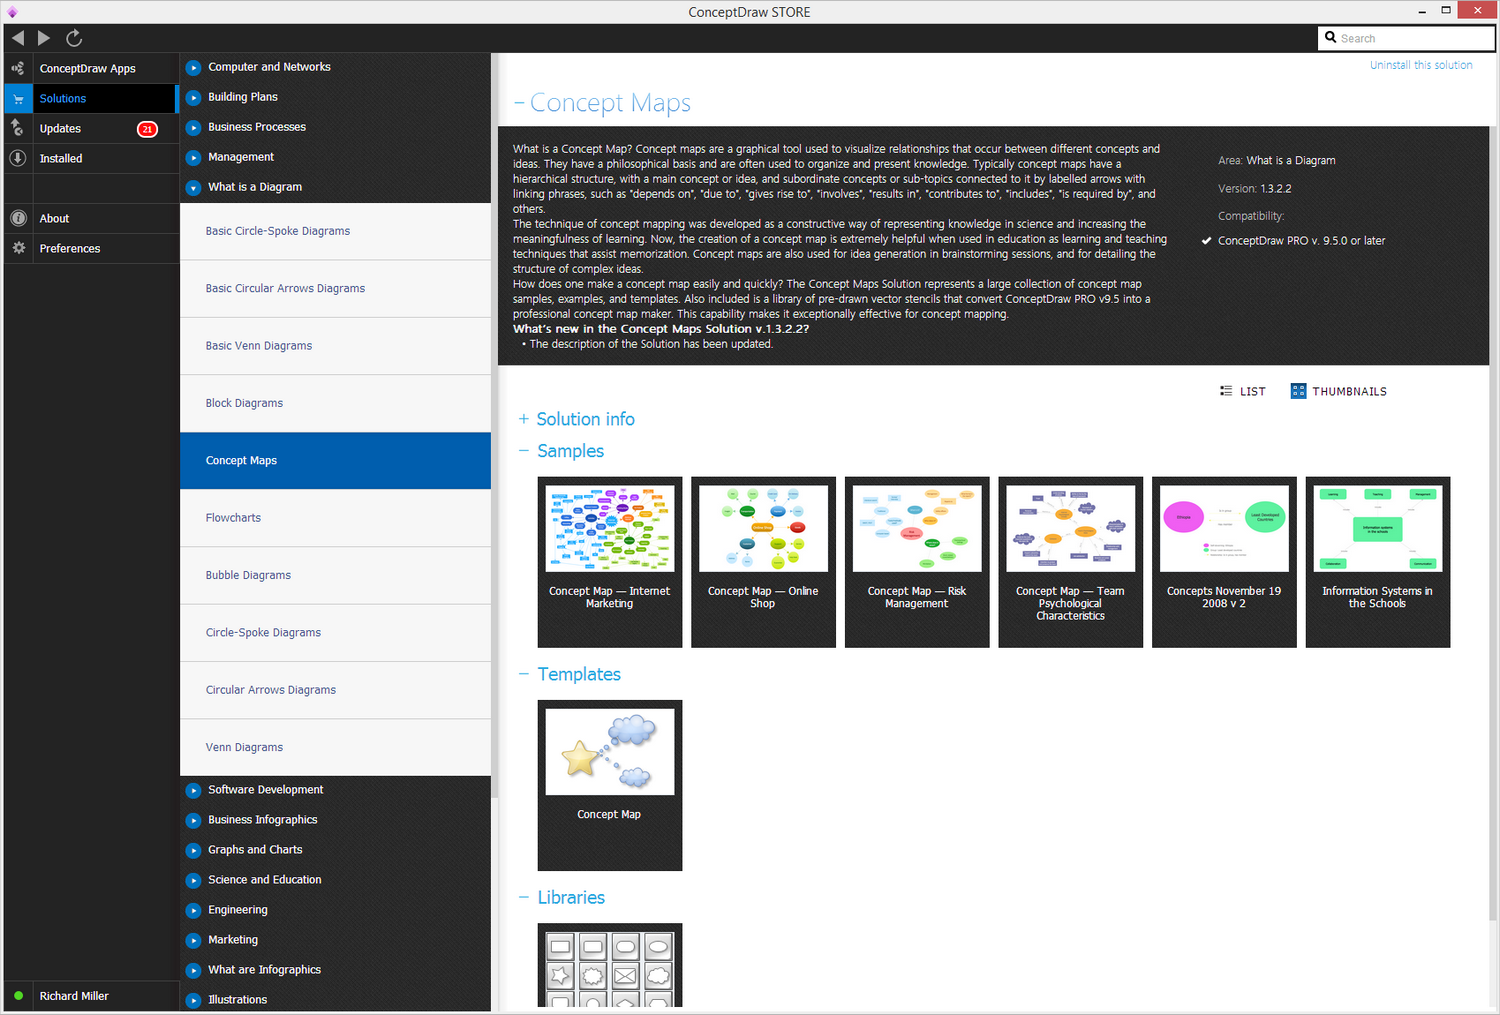Open Preferences

(70, 248)
